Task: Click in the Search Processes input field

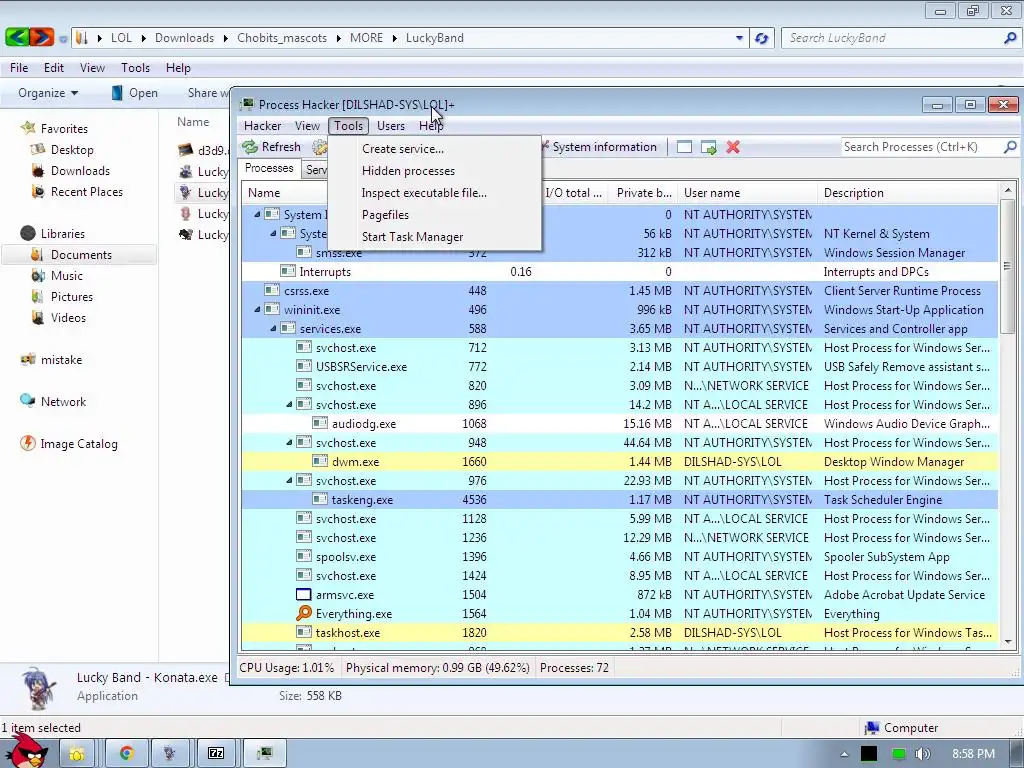Action: click(921, 147)
